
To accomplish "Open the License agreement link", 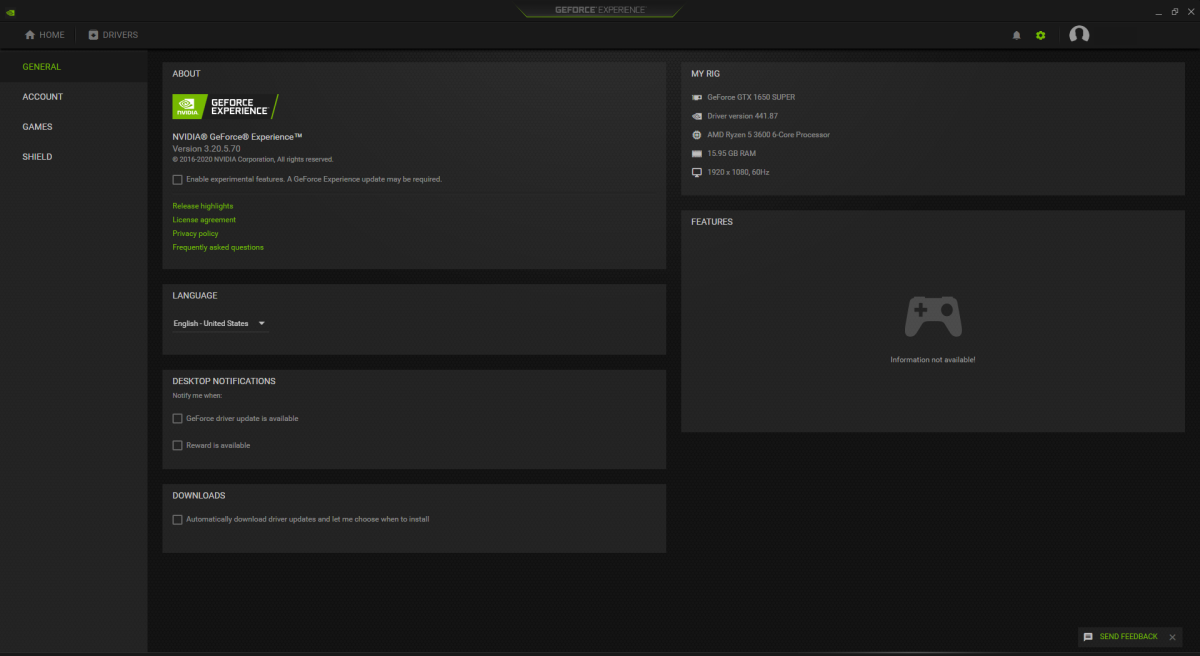I will coord(204,220).
